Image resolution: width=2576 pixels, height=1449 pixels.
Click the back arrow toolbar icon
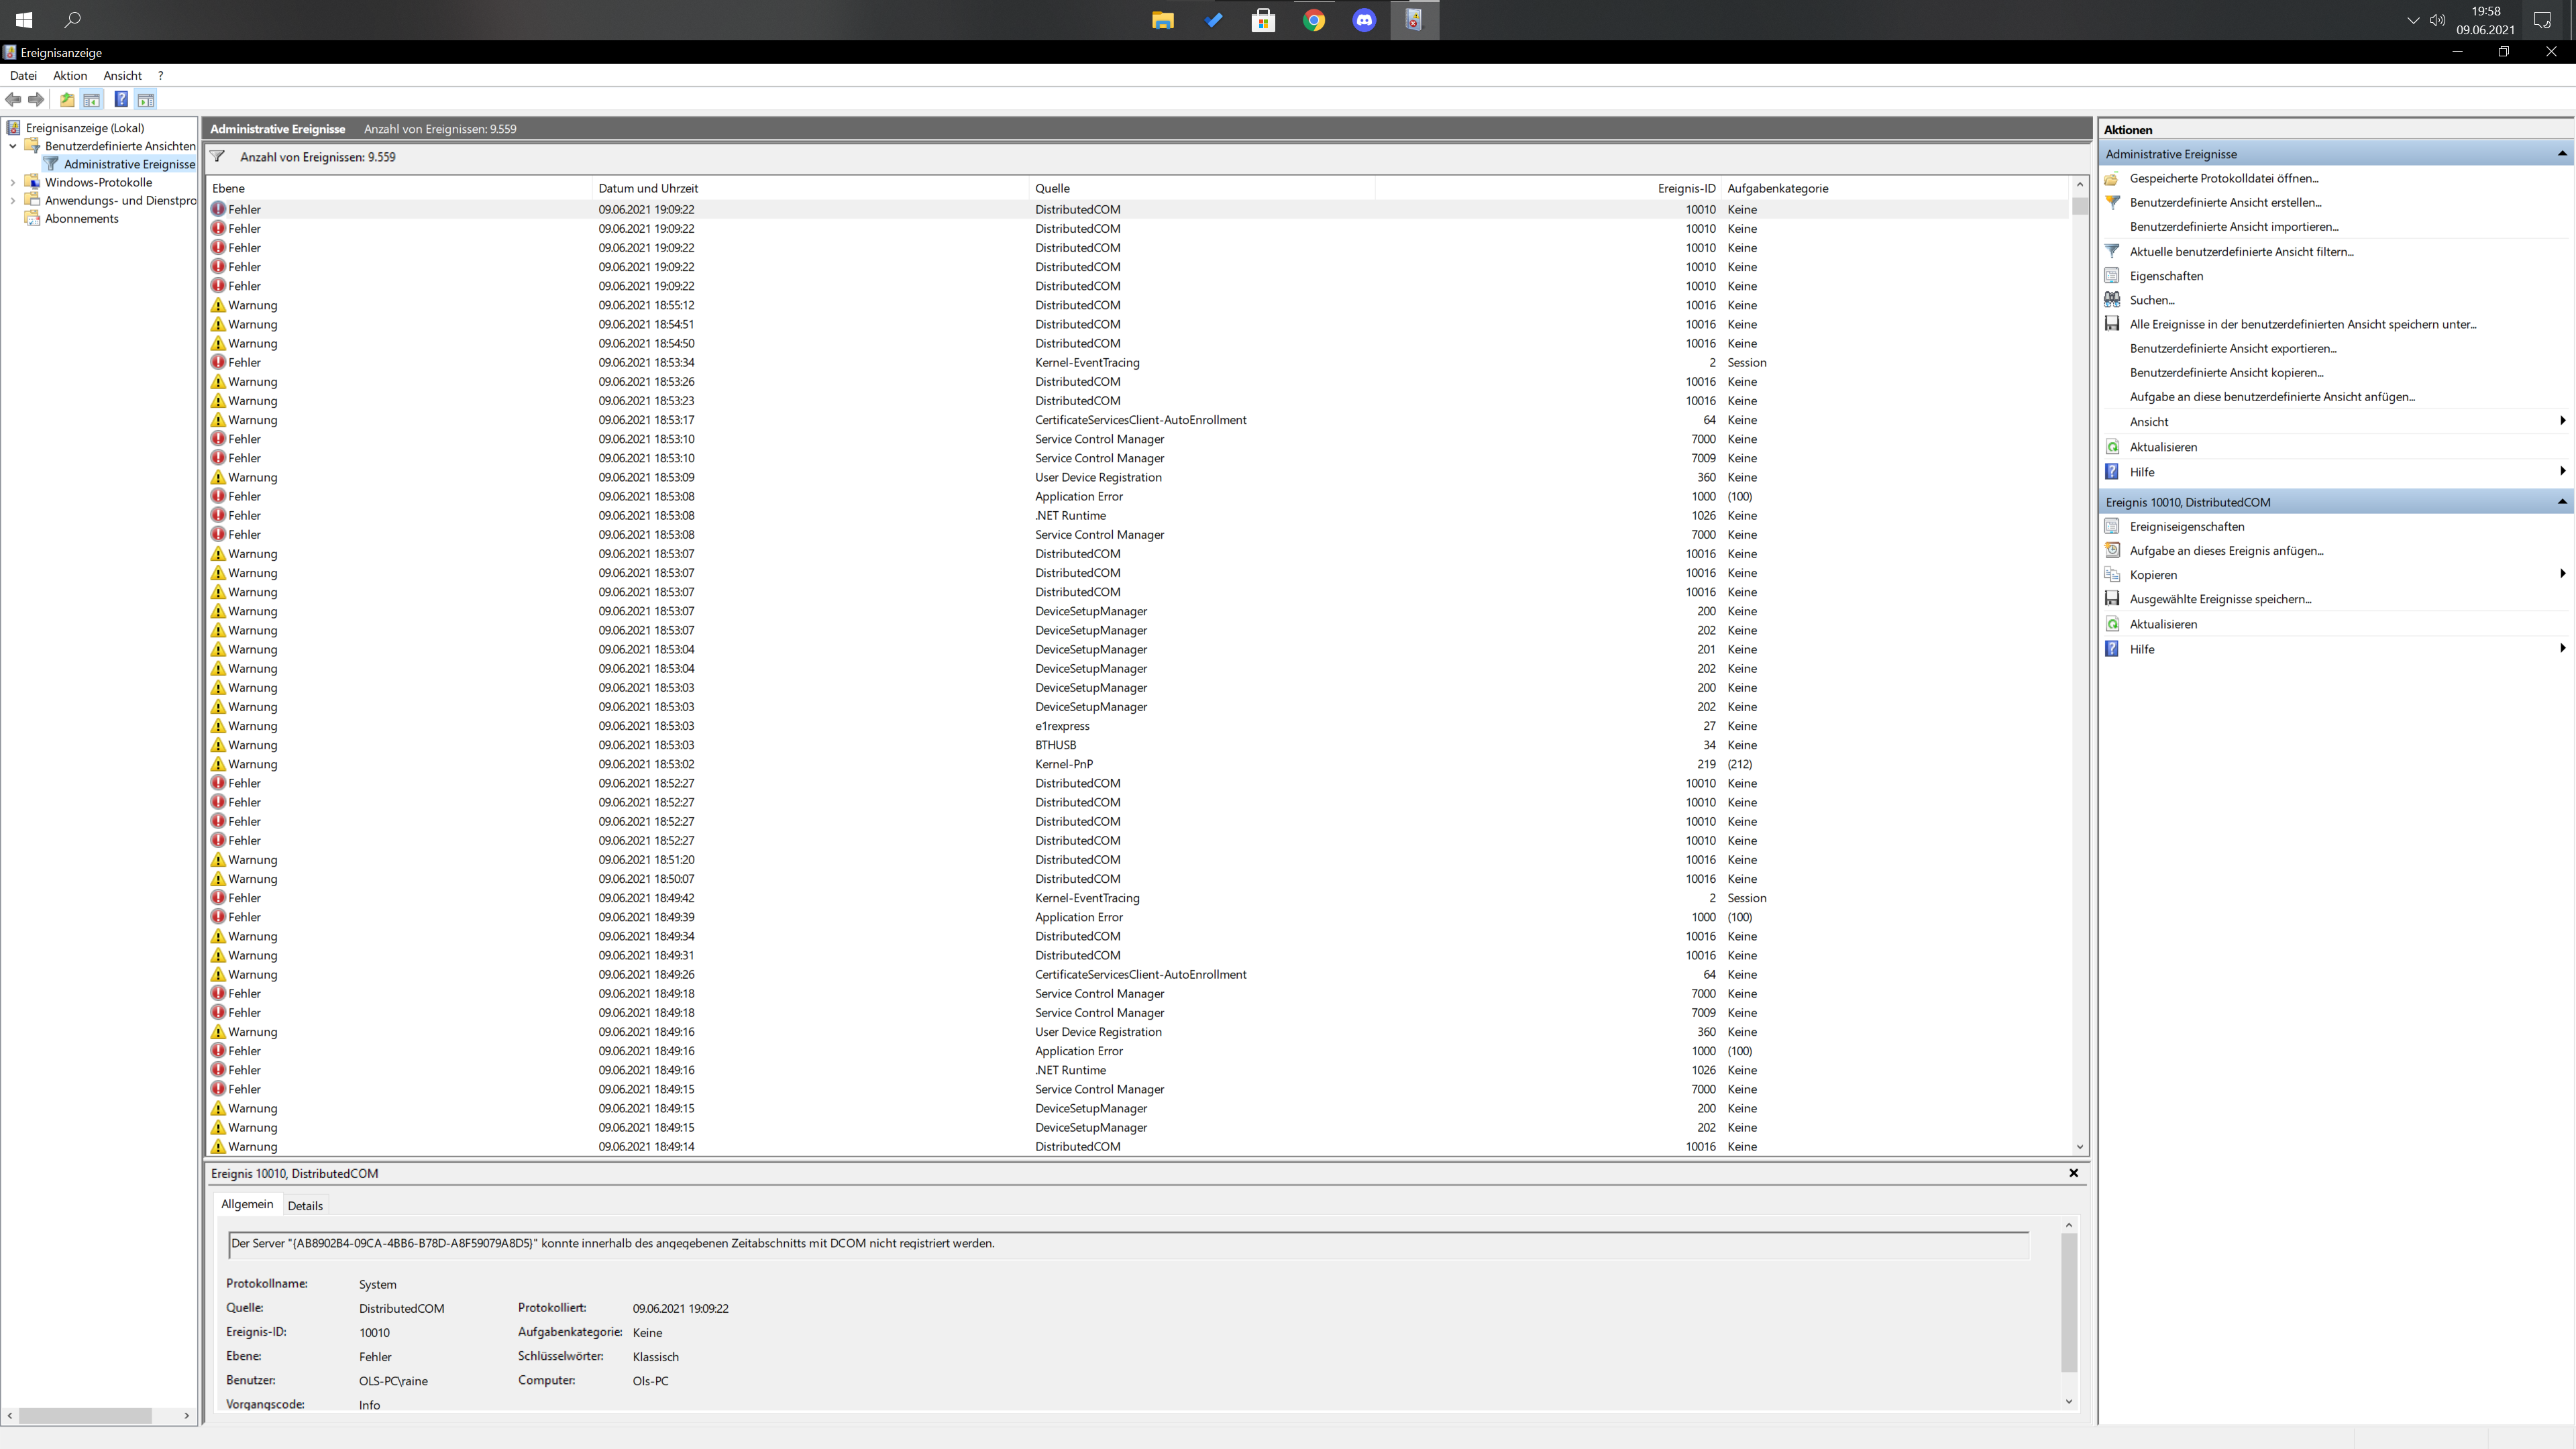tap(13, 99)
